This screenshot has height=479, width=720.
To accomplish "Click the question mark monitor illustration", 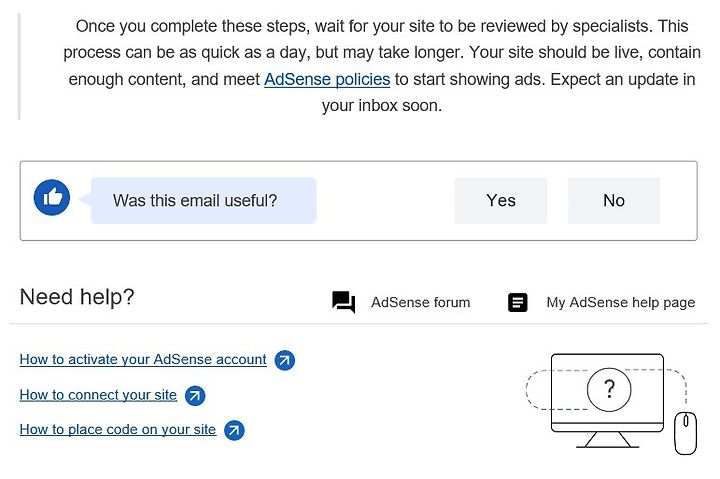I will [607, 400].
